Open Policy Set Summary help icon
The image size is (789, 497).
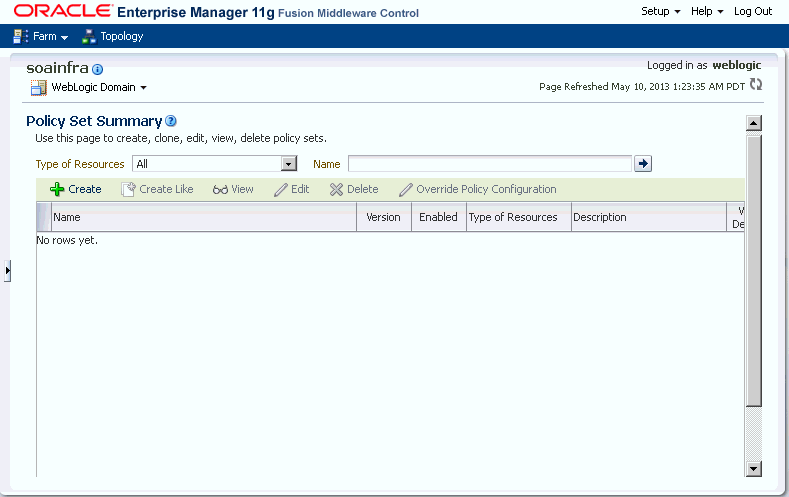click(171, 121)
